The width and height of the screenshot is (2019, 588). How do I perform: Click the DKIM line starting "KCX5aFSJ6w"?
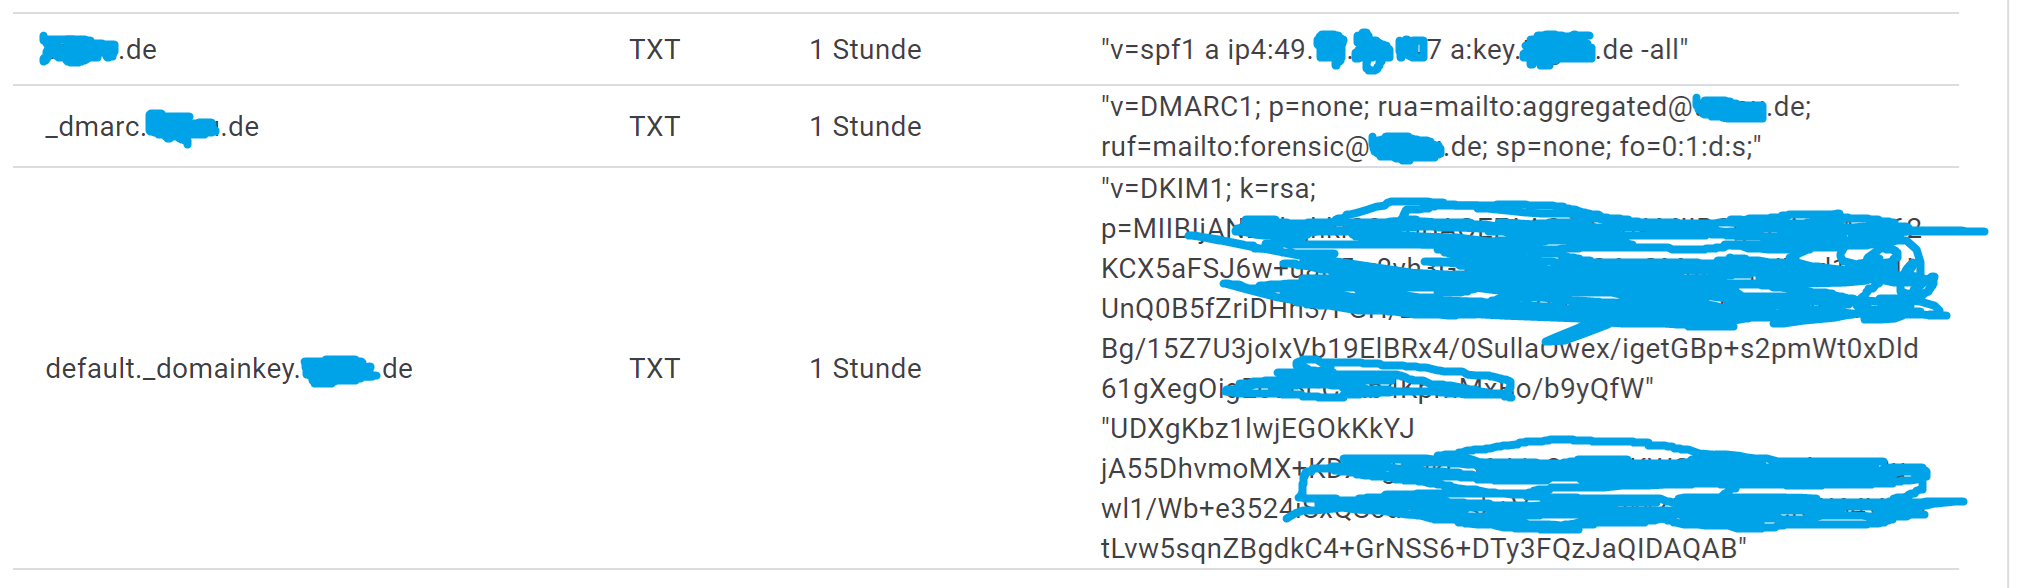tap(1185, 269)
